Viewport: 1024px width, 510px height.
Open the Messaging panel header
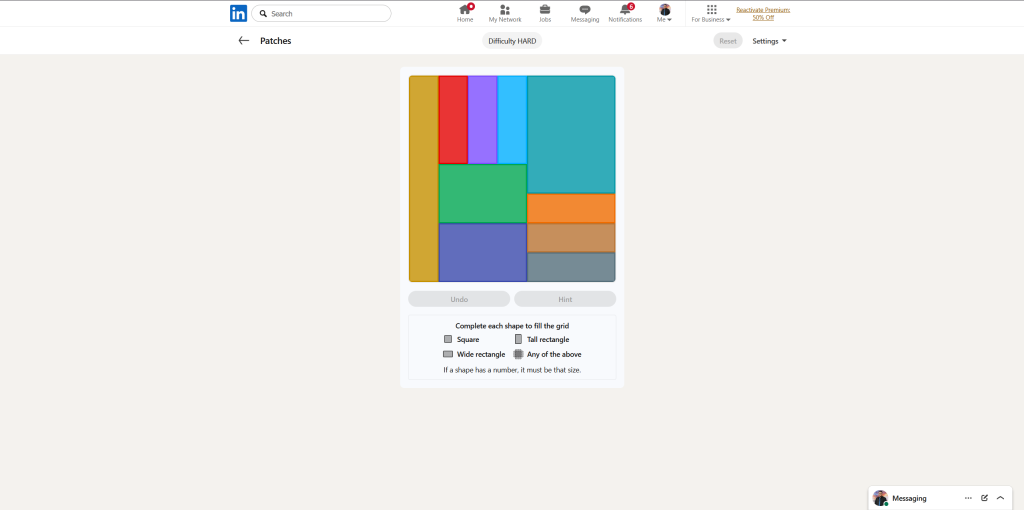coord(940,498)
